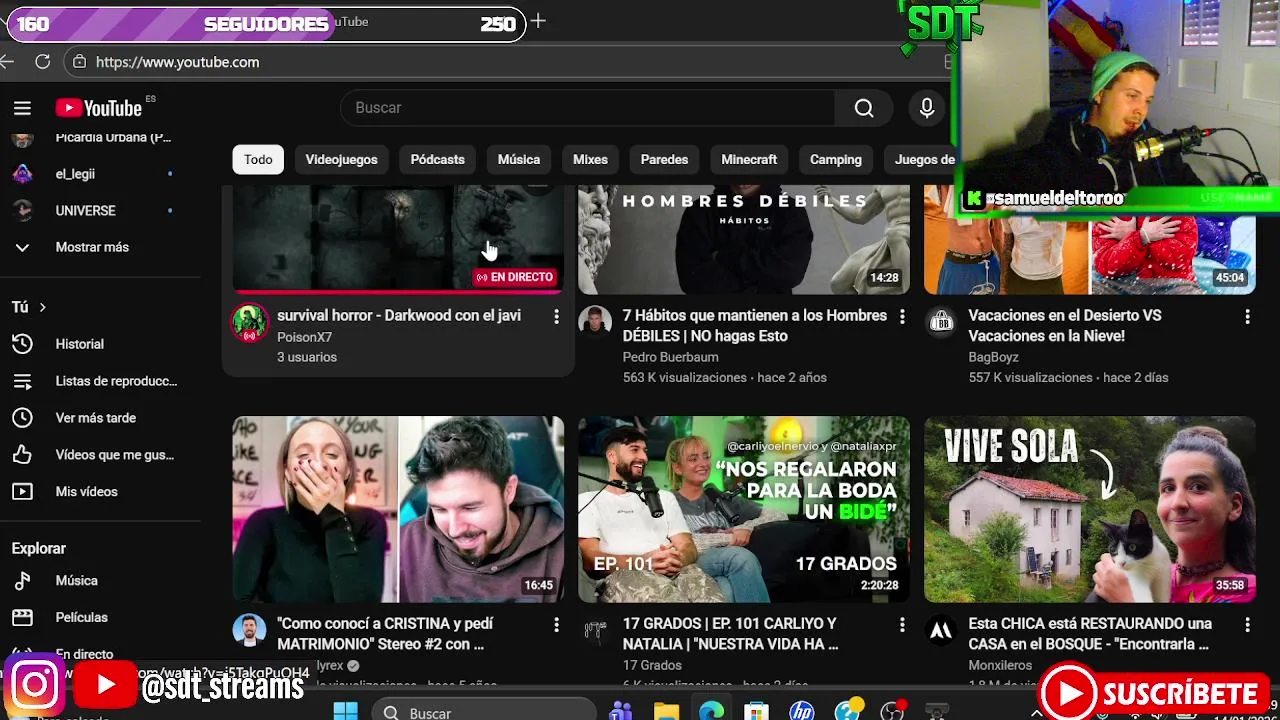The width and height of the screenshot is (1280, 720).
Task: Select the Mixes filter chip
Action: (590, 160)
